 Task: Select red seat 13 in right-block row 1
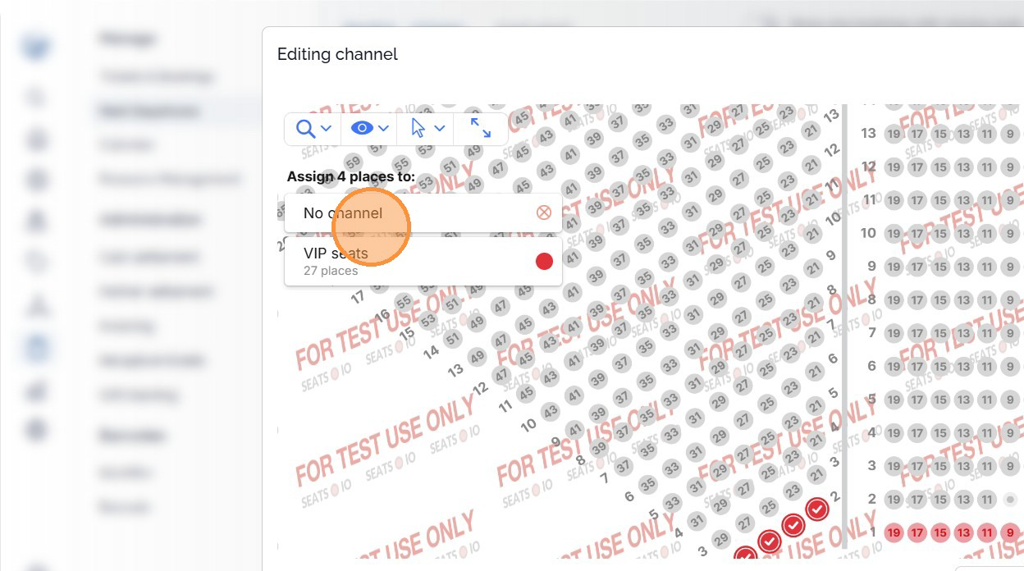coord(963,532)
